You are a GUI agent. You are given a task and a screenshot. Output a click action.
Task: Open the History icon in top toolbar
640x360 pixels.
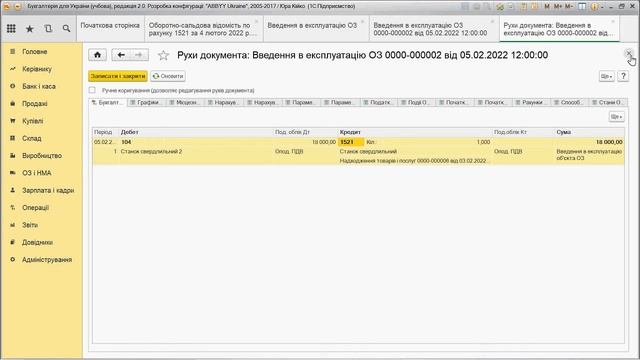[x=48, y=29]
